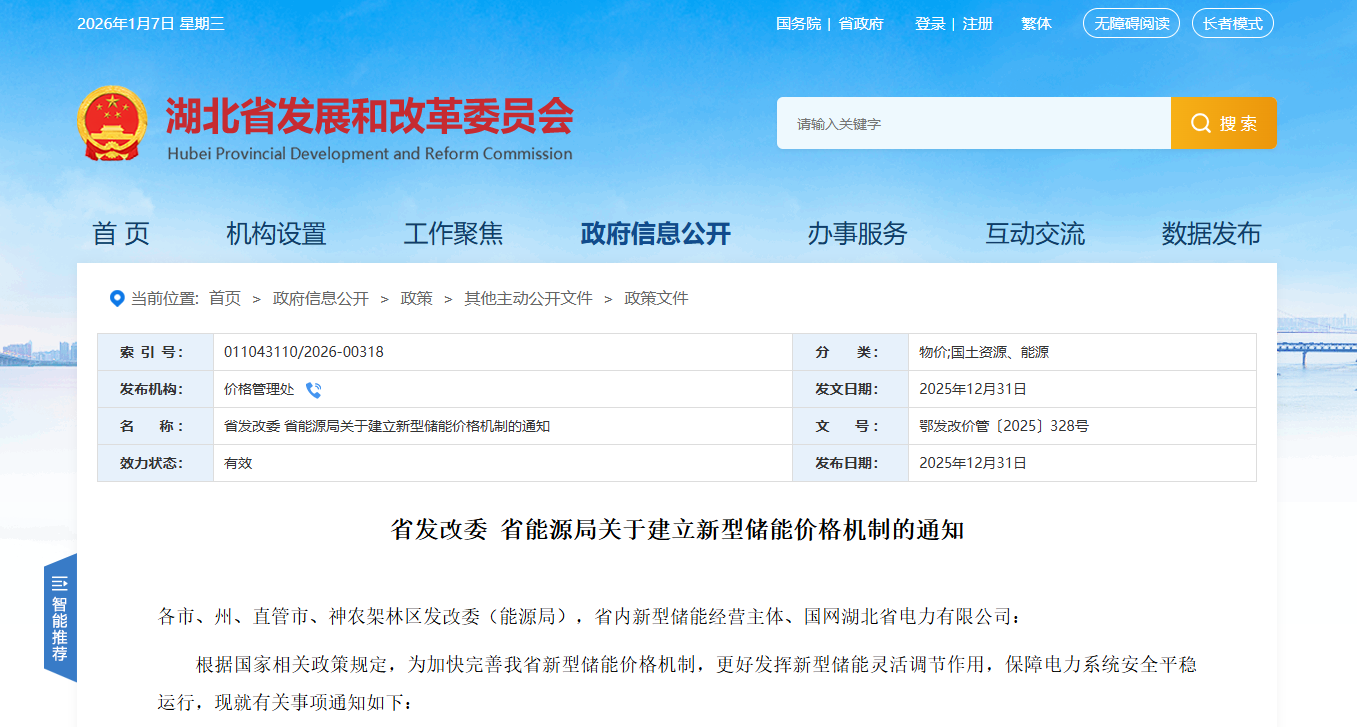Open the 机构设置 menu item

coord(276,233)
